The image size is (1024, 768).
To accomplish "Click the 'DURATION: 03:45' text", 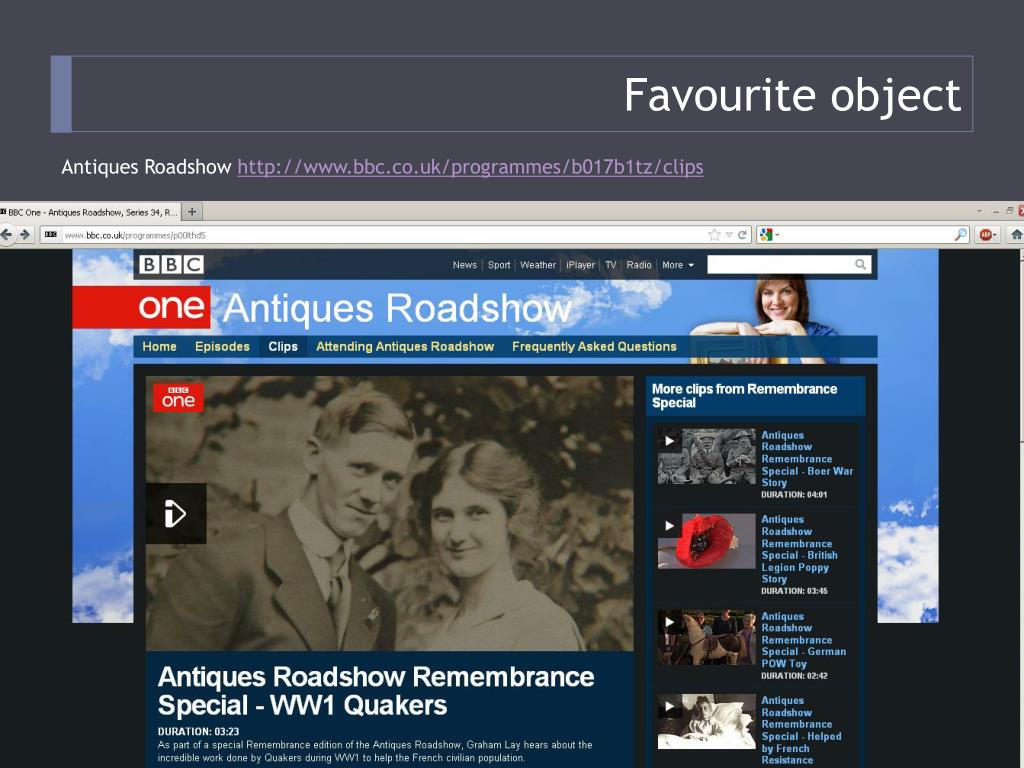I will point(794,591).
